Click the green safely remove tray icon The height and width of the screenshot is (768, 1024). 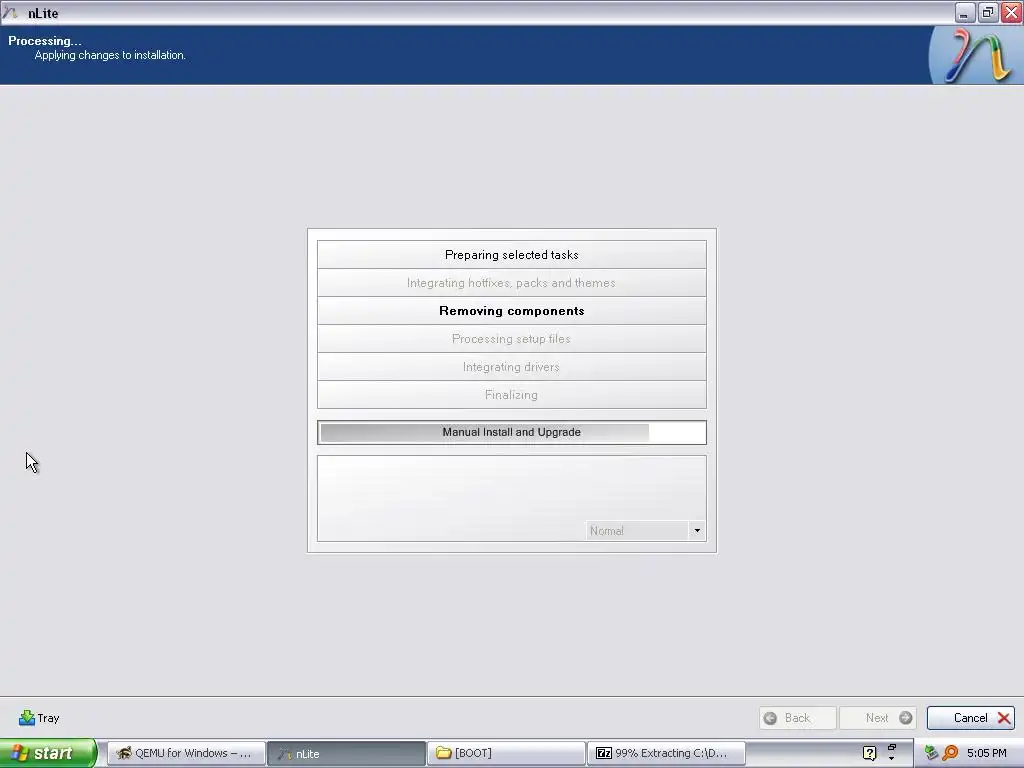[x=931, y=753]
